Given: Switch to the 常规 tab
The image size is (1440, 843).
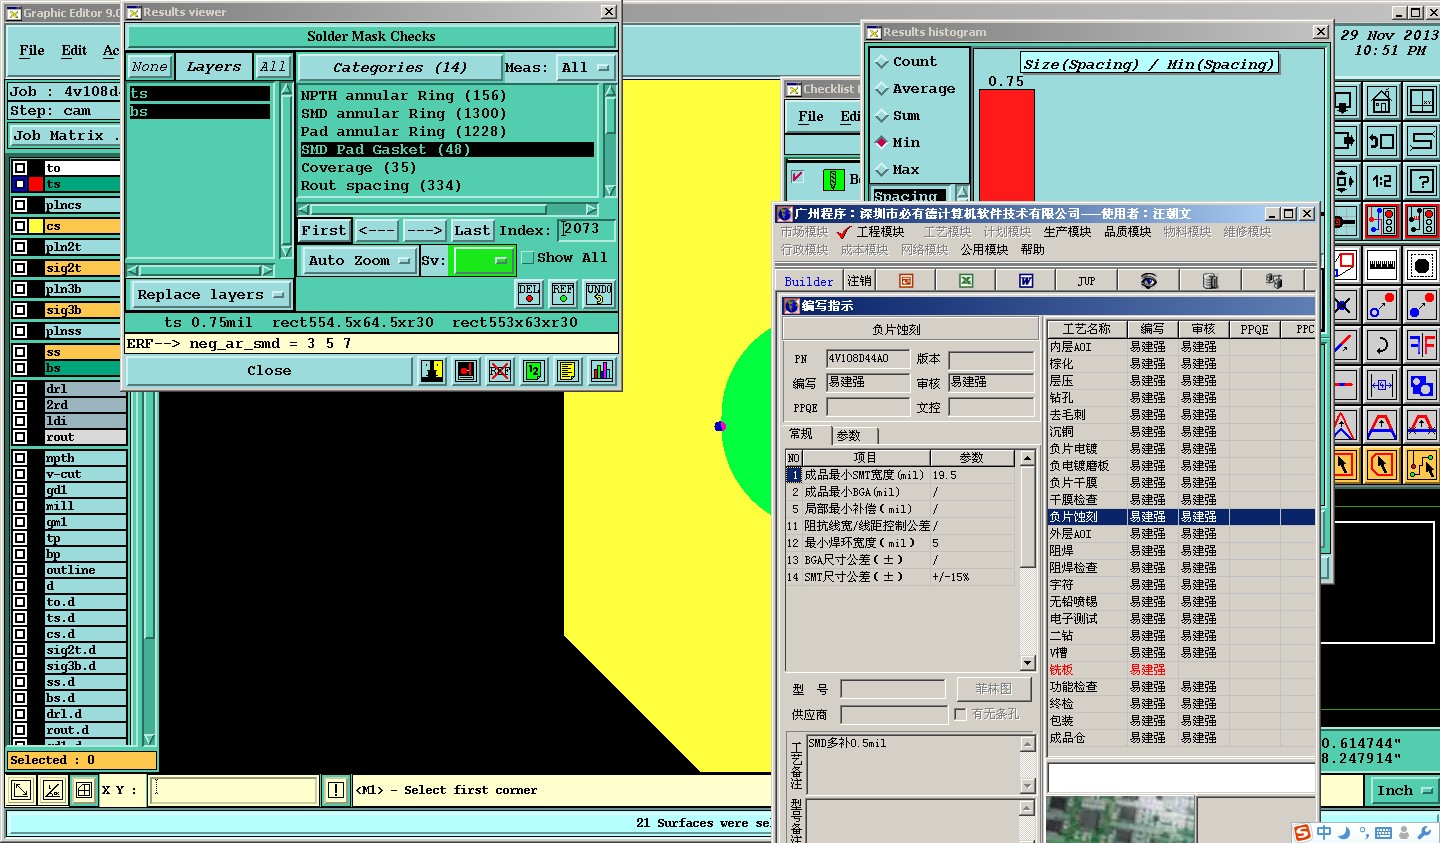Looking at the screenshot, I should (x=801, y=434).
